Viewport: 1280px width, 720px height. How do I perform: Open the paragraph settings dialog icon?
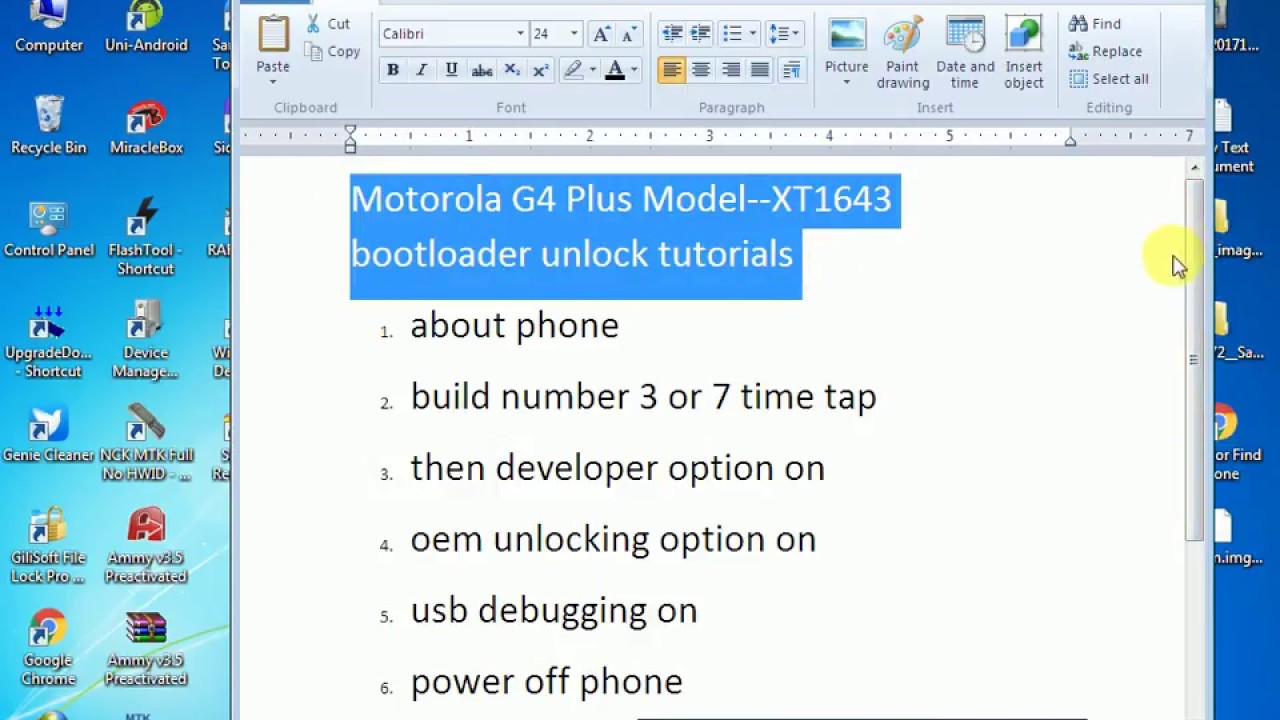(791, 70)
